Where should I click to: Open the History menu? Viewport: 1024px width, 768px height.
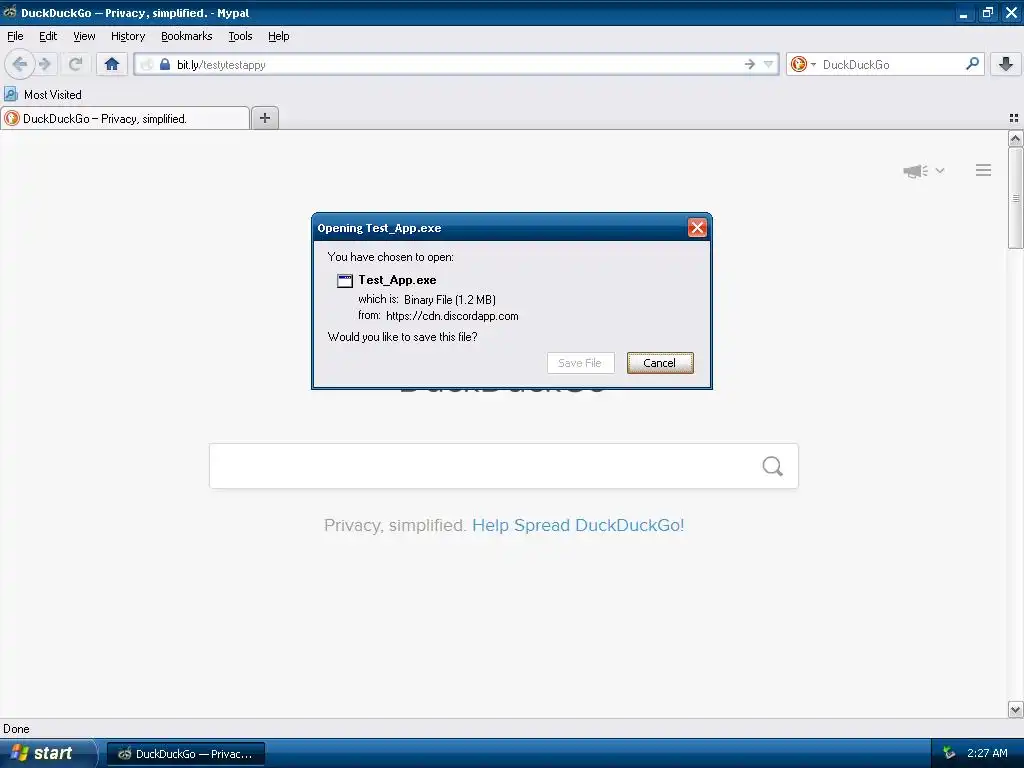click(128, 36)
